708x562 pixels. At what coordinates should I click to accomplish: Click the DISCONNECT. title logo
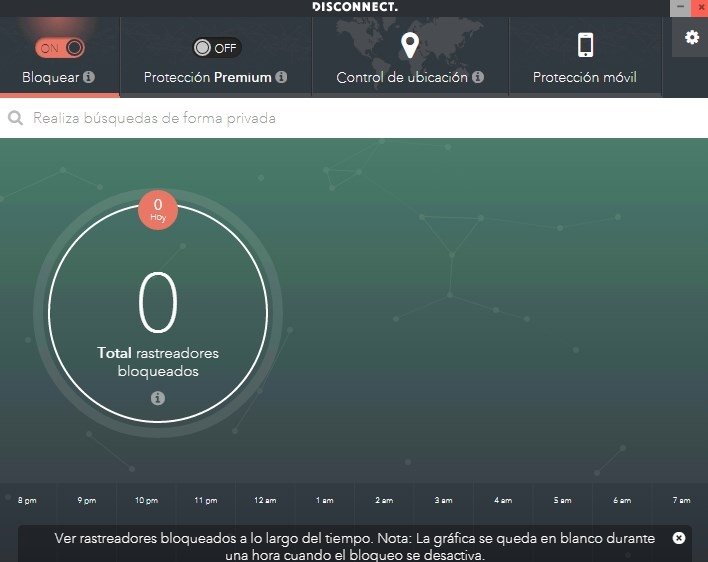point(355,7)
